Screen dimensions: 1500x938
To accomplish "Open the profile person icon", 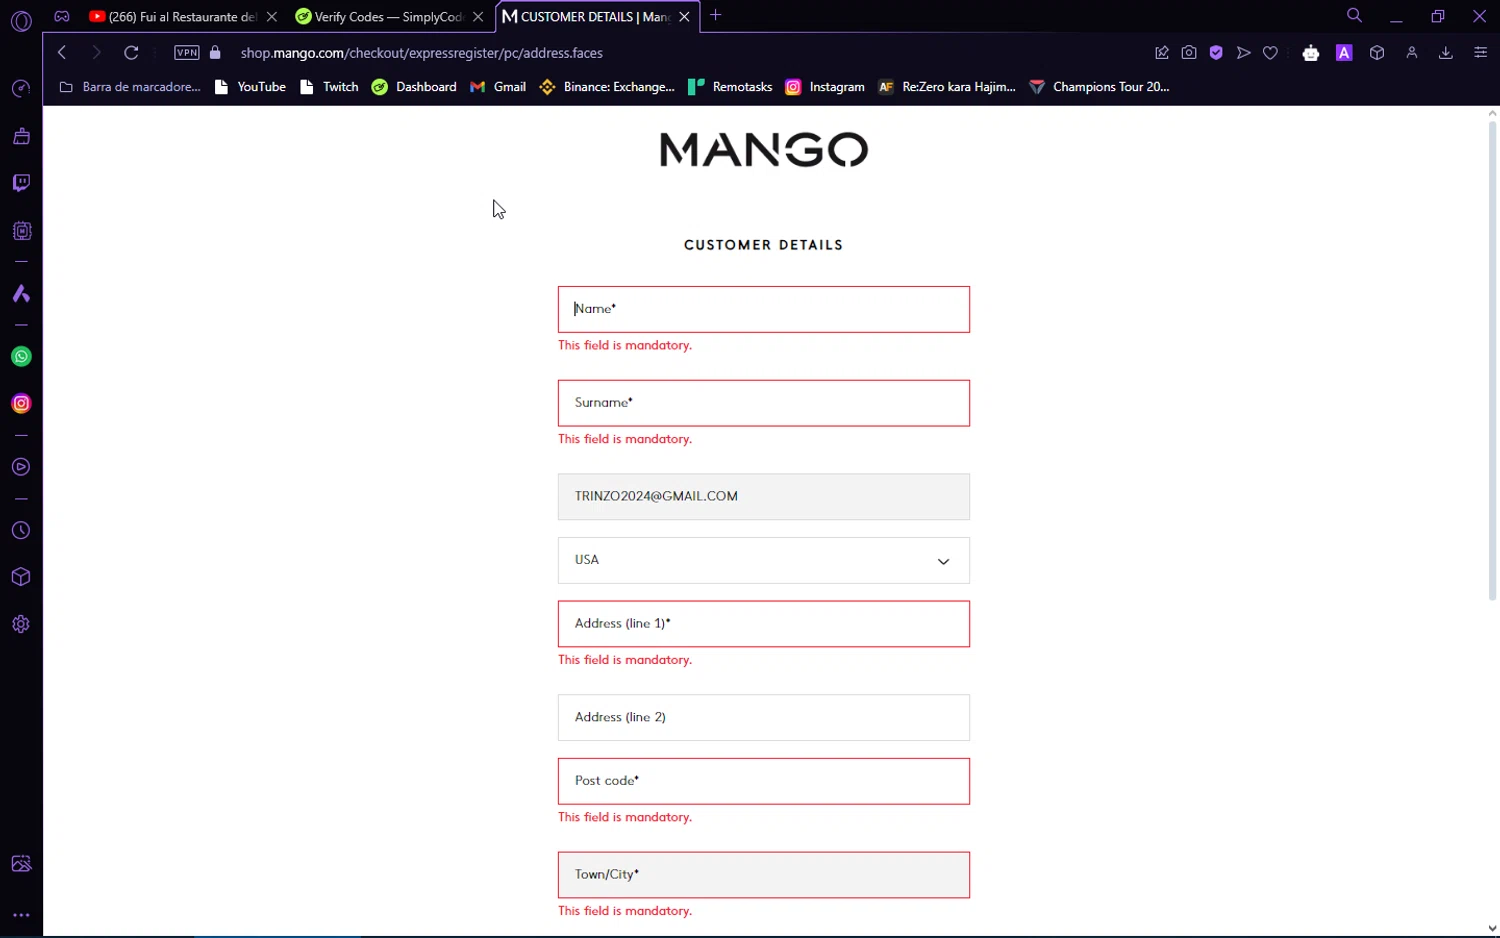I will (x=1412, y=53).
